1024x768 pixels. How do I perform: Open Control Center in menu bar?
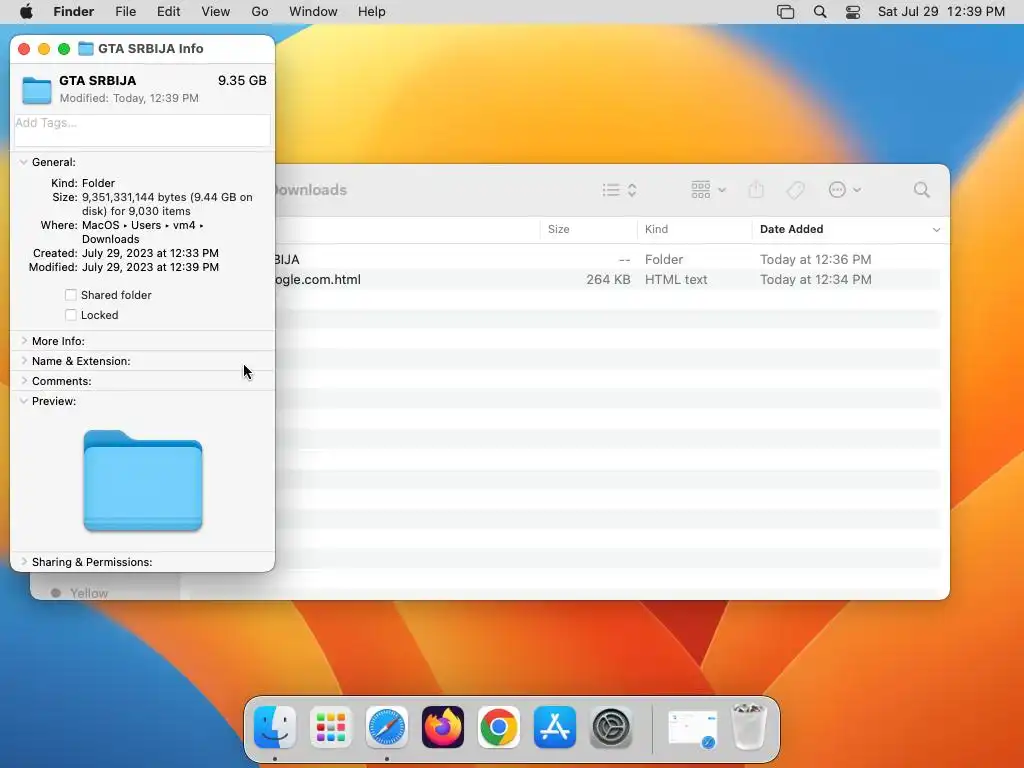tap(853, 12)
